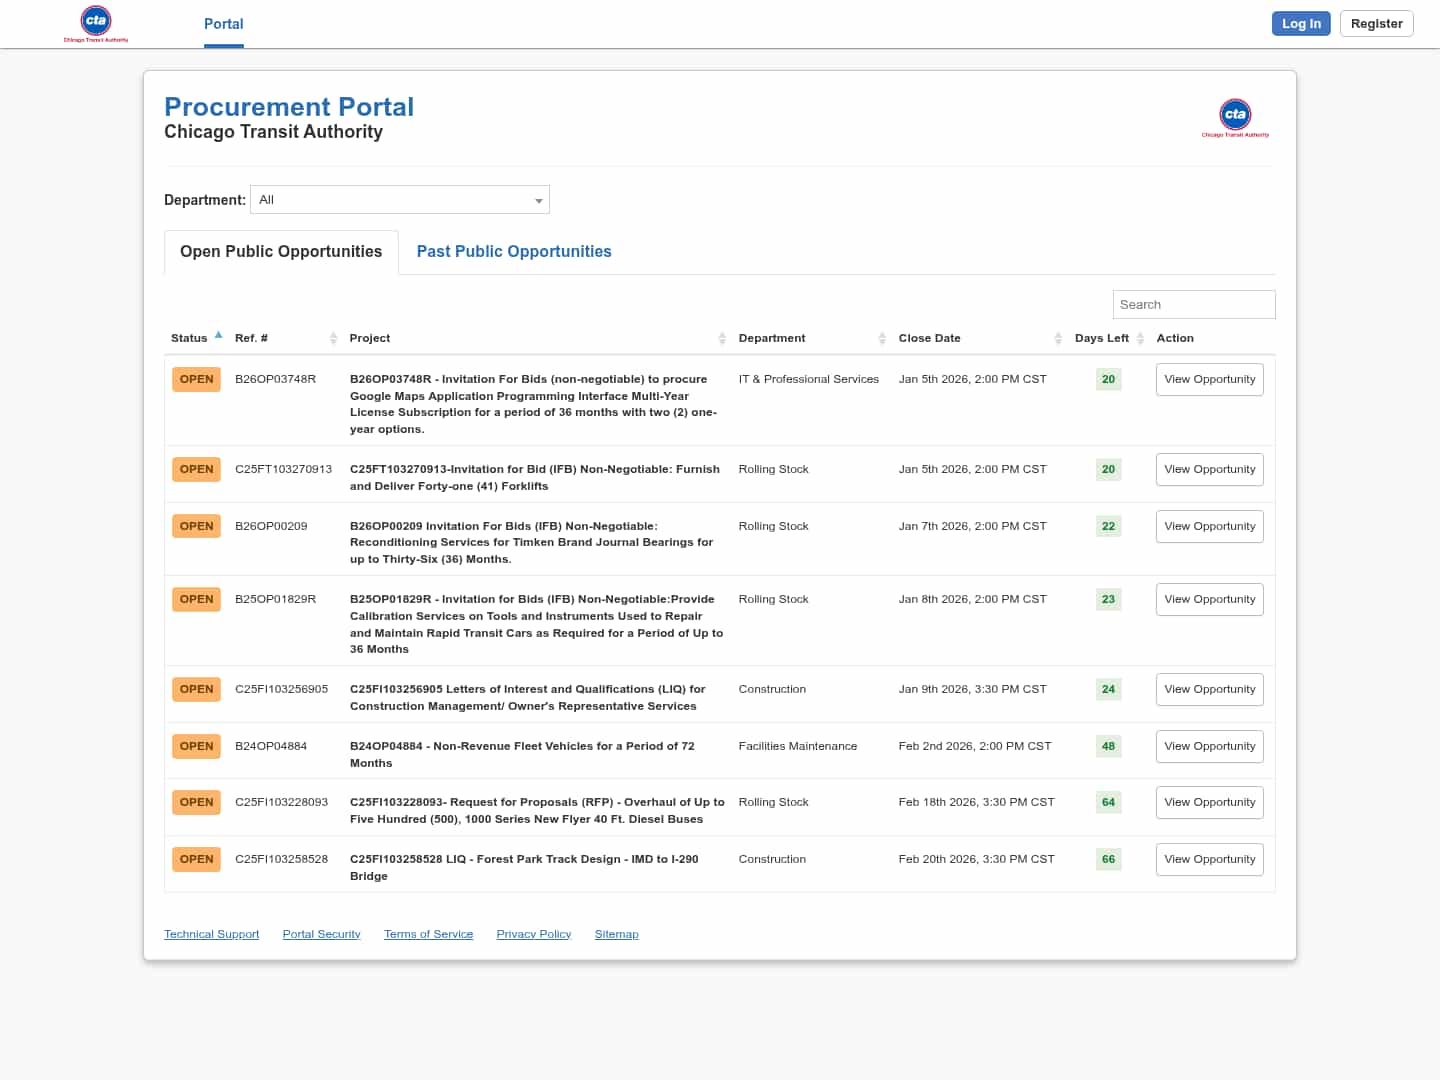The width and height of the screenshot is (1440, 1080).
Task: Open the Technical Support link
Action: click(x=211, y=934)
